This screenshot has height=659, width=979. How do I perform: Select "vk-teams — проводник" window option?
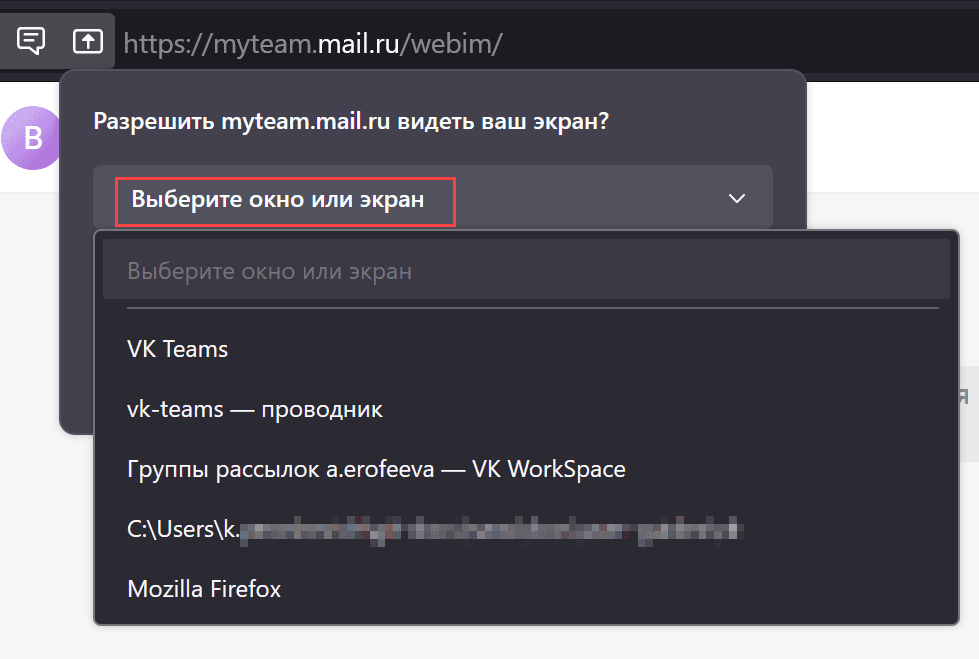coord(526,409)
